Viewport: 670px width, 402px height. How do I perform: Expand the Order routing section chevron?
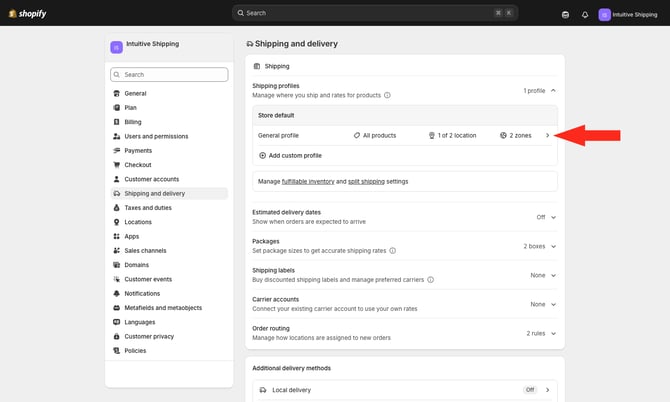click(553, 334)
